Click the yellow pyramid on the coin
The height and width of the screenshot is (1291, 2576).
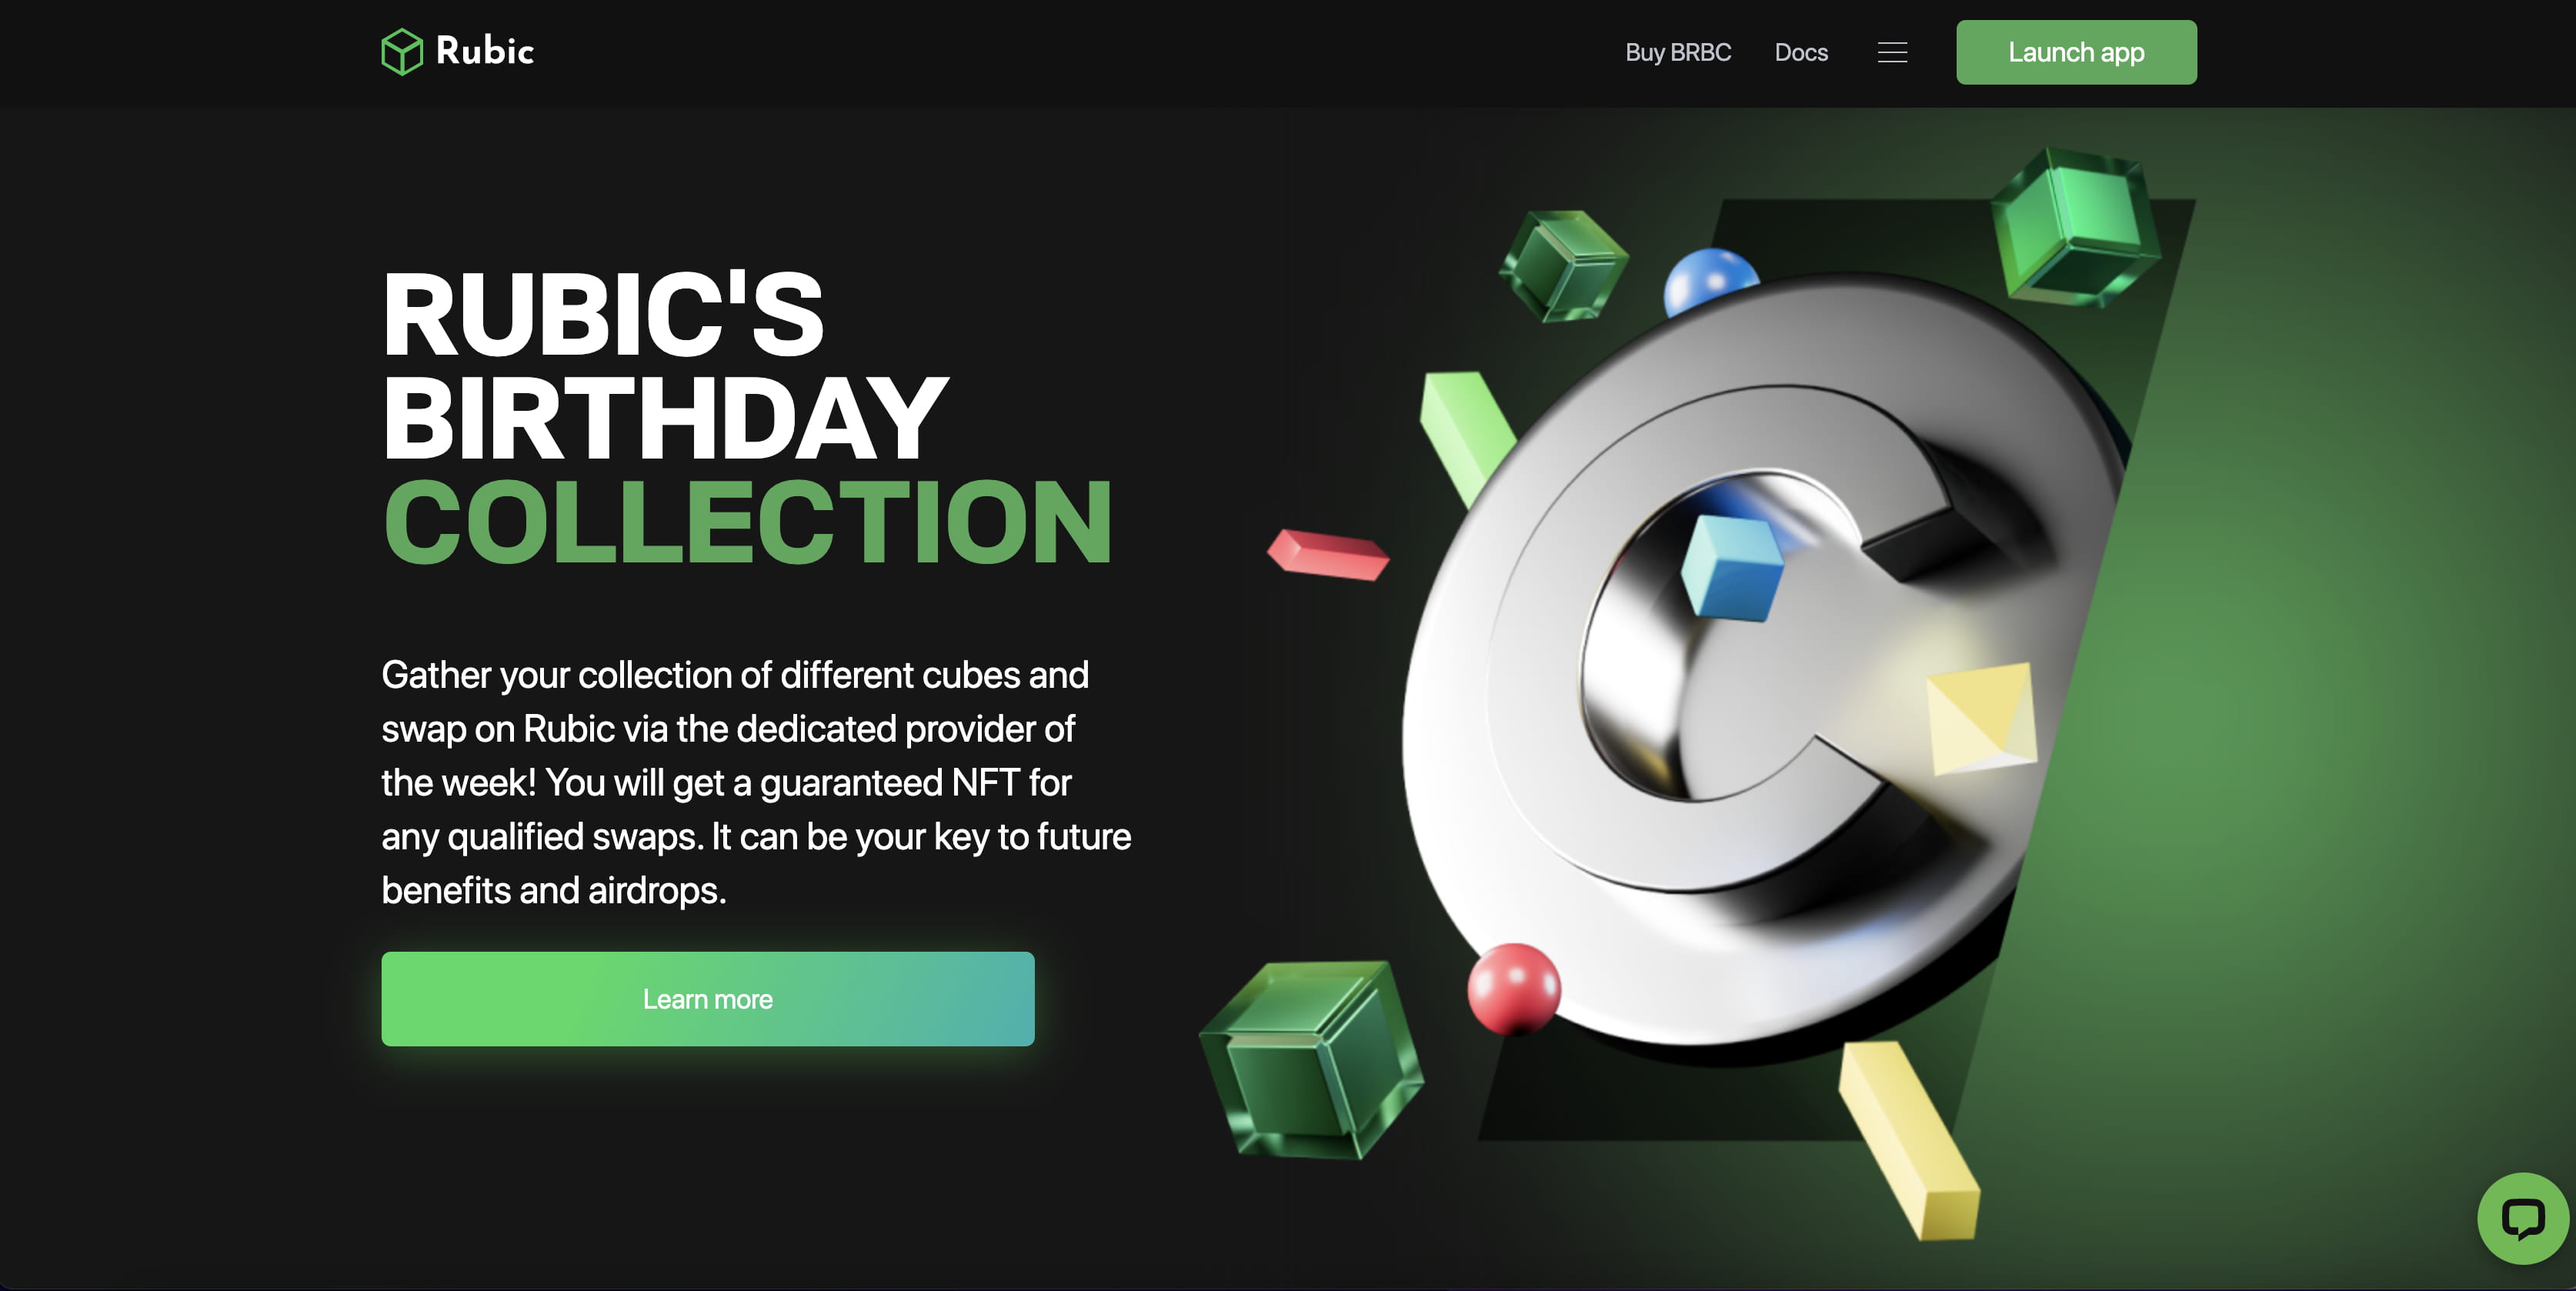click(x=1981, y=717)
